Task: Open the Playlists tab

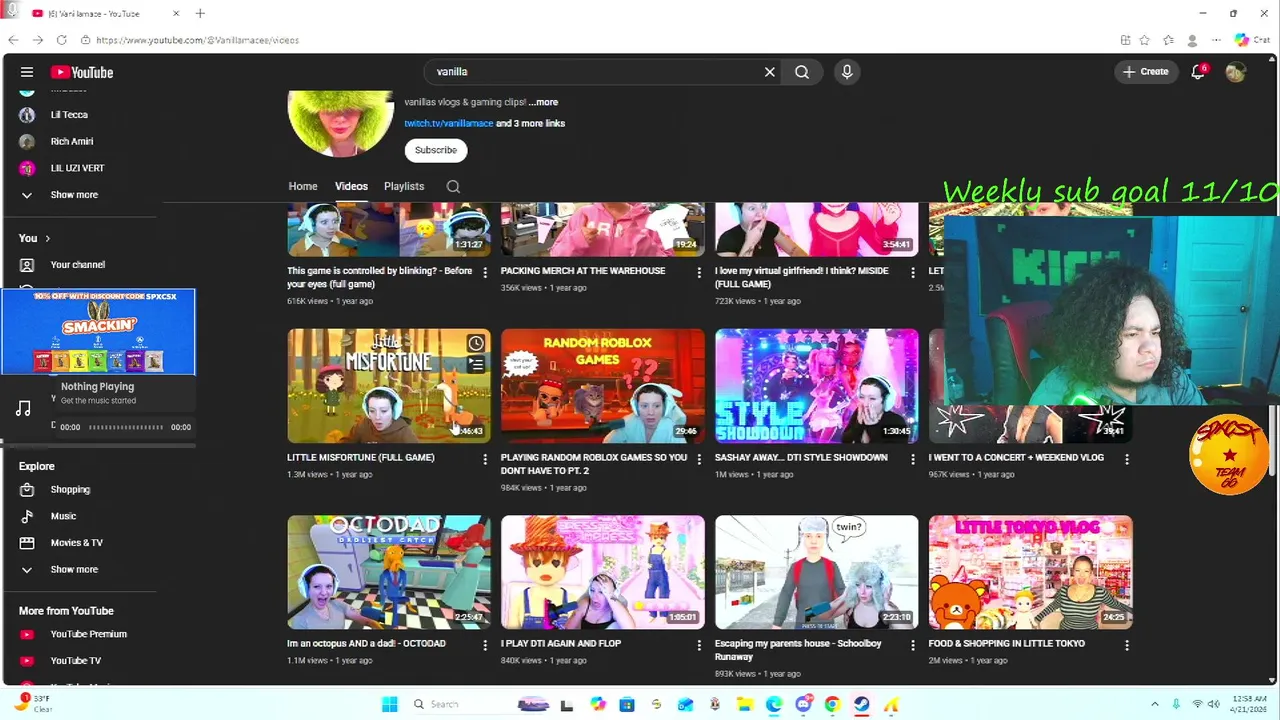Action: (404, 186)
